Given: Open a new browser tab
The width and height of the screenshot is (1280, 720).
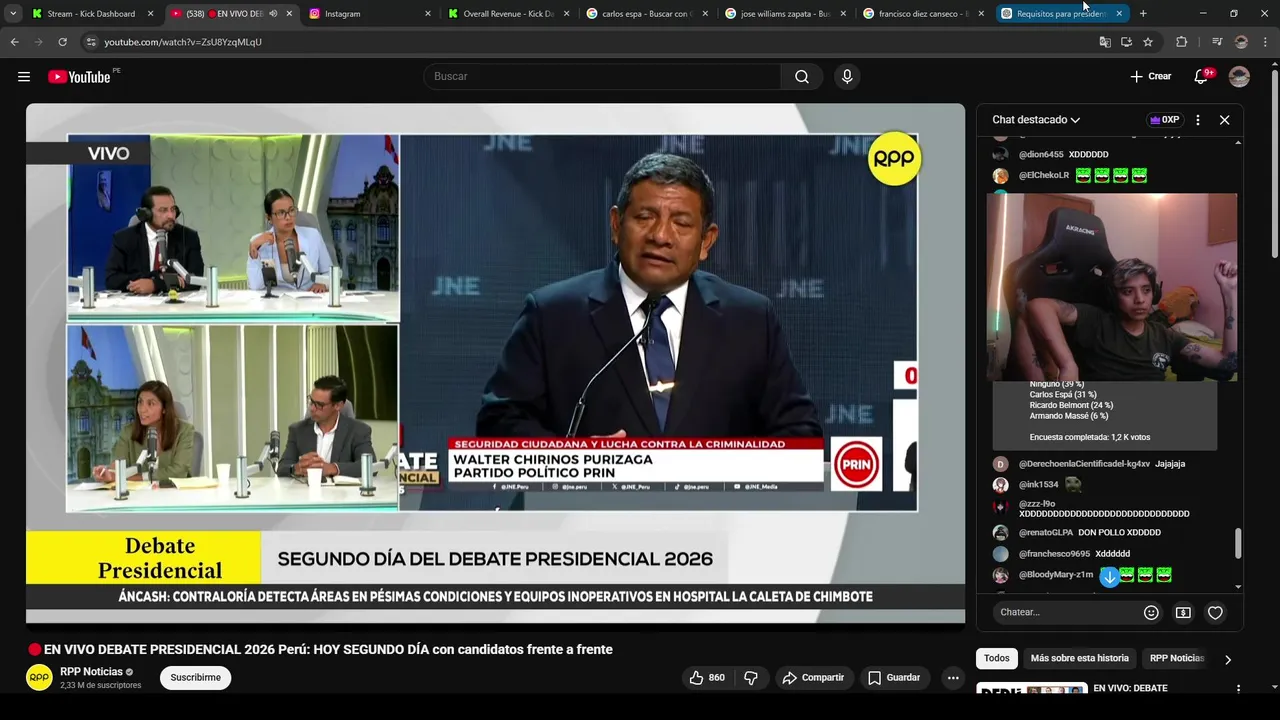Looking at the screenshot, I should pyautogui.click(x=1143, y=14).
